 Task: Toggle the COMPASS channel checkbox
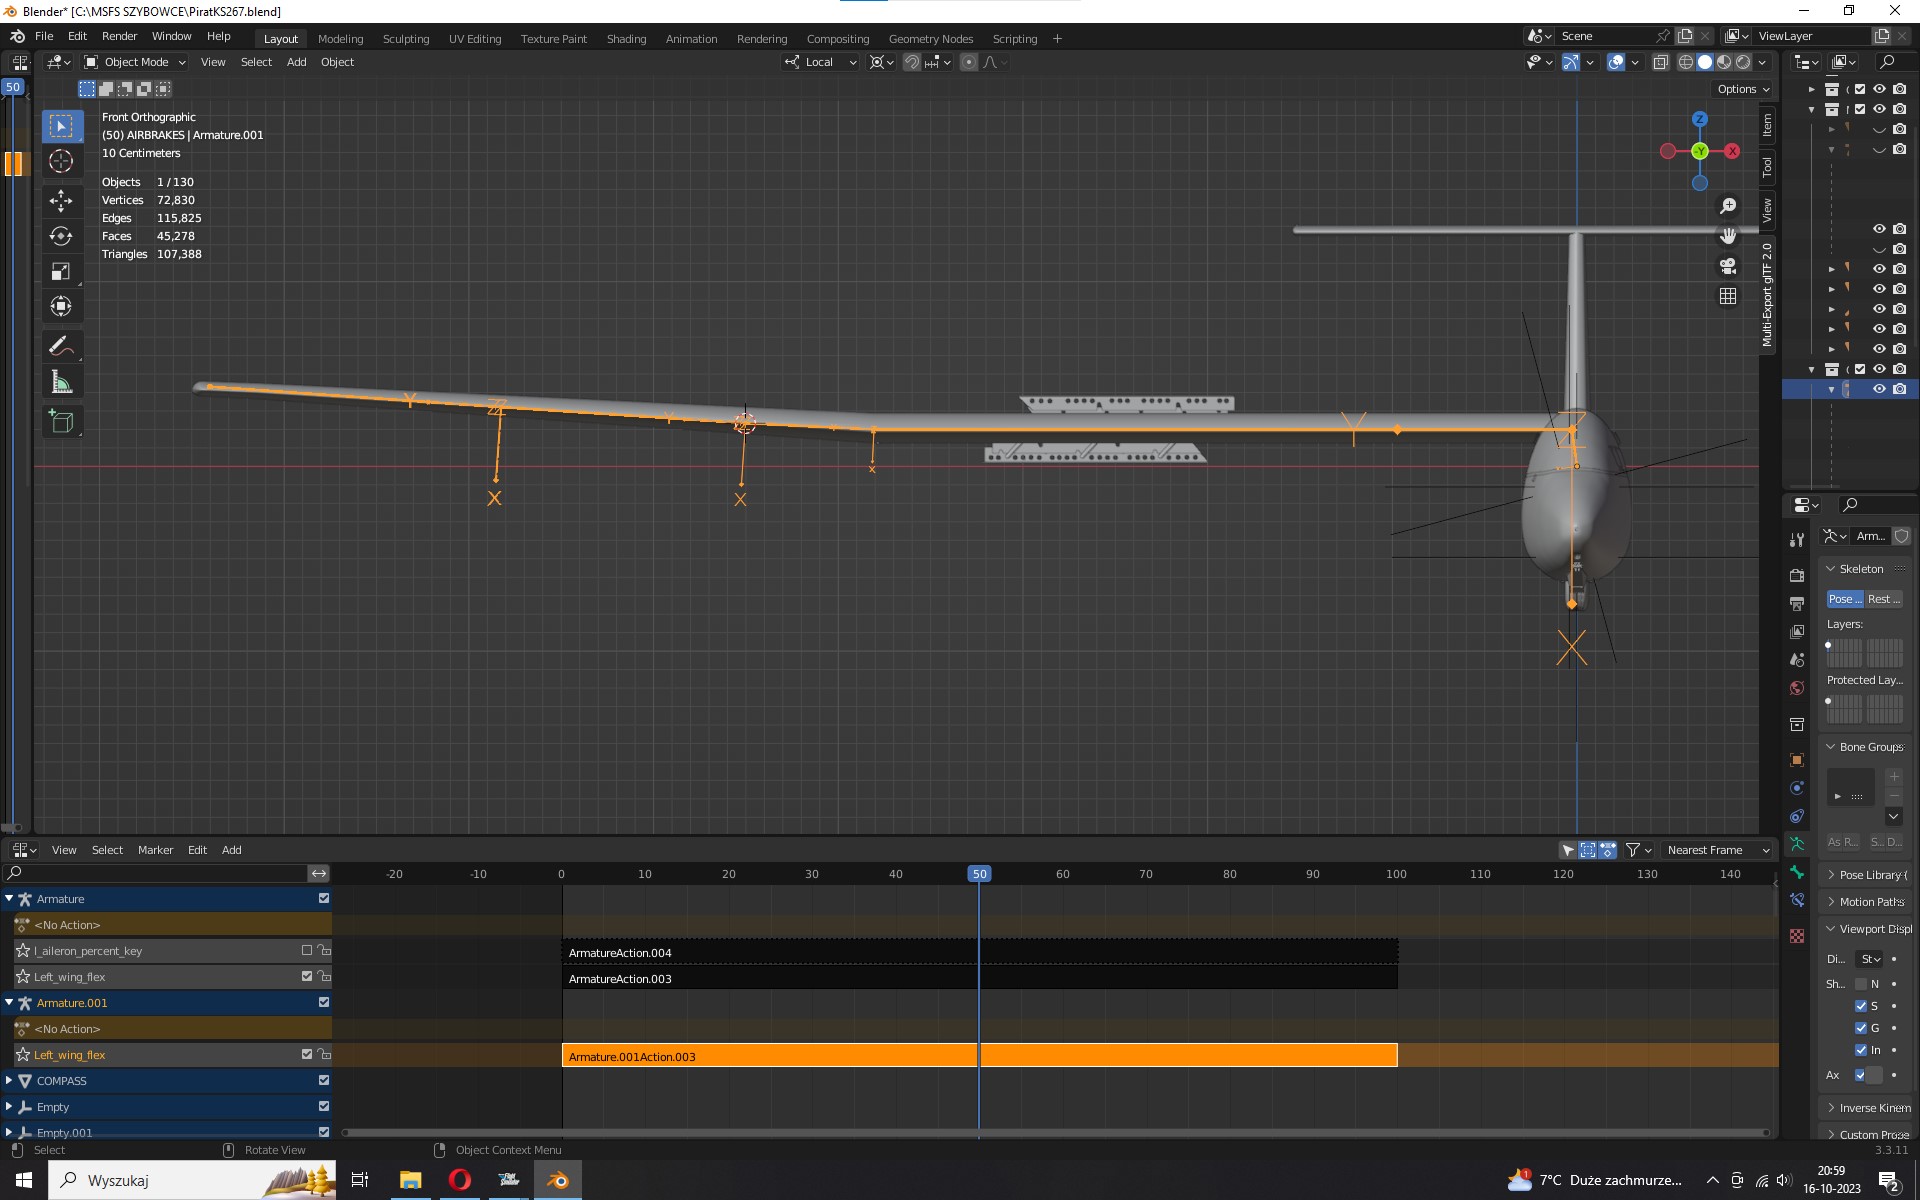coord(324,1080)
